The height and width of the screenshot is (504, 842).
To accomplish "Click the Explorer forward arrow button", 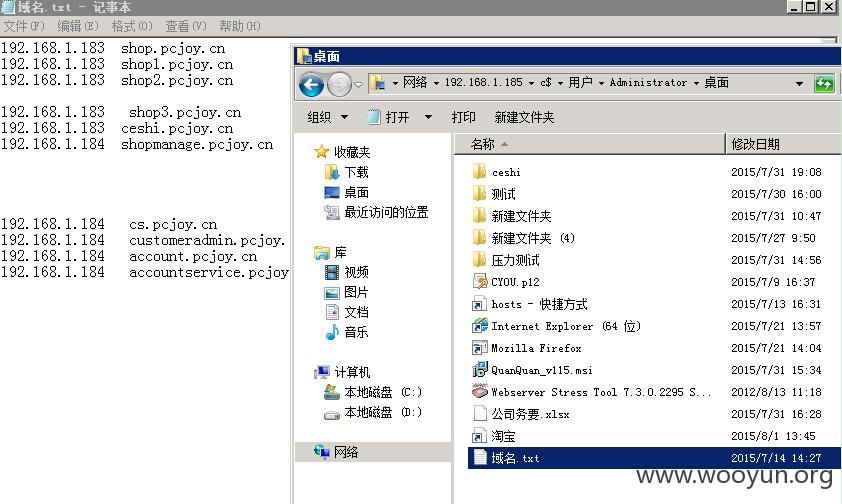I will (x=339, y=84).
